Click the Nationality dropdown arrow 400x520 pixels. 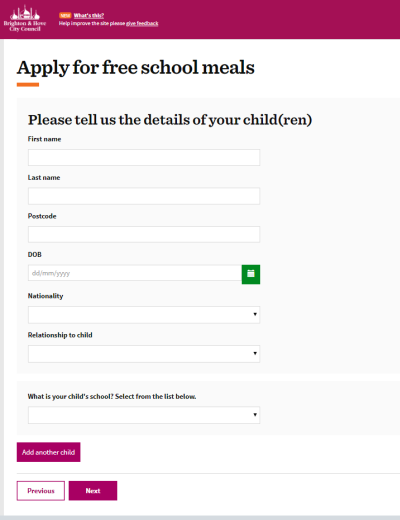255,314
